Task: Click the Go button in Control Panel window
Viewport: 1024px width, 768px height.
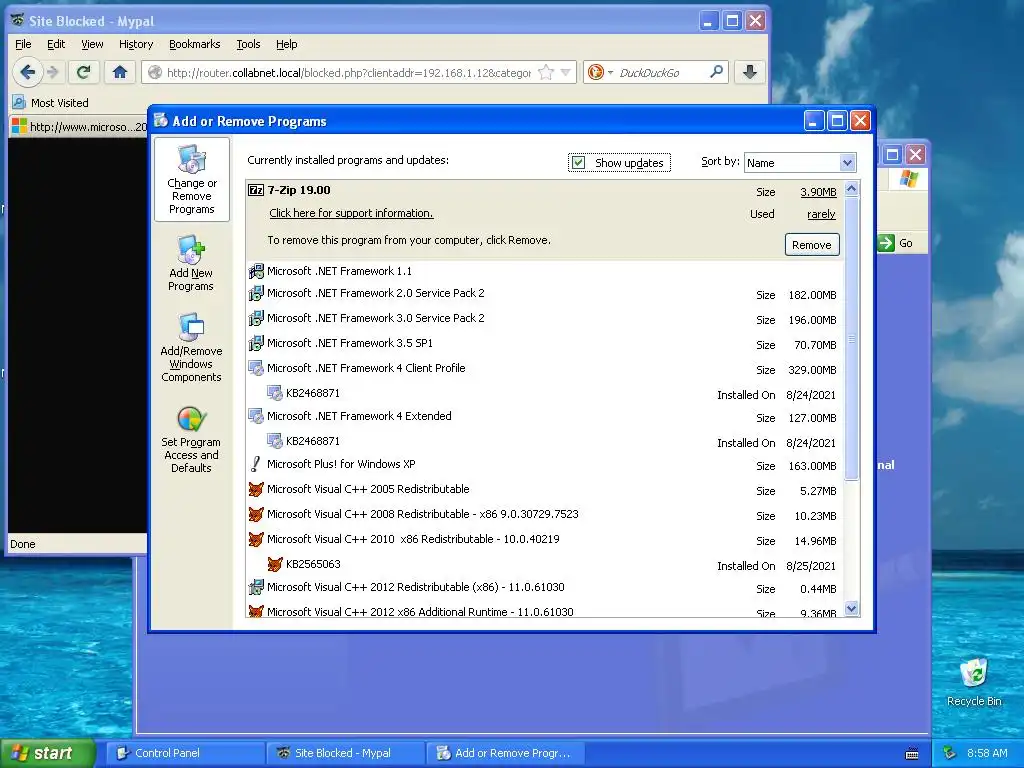Action: tap(896, 243)
